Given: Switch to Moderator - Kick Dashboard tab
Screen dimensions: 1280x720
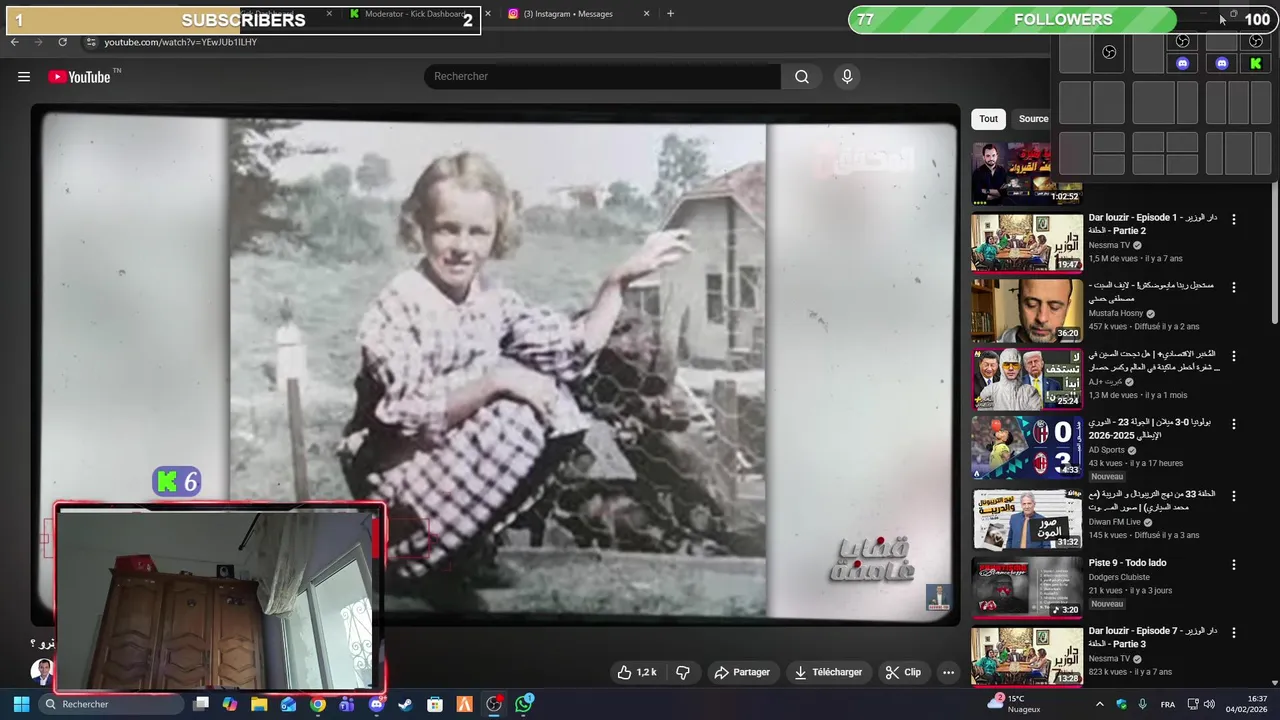Looking at the screenshot, I should point(415,14).
